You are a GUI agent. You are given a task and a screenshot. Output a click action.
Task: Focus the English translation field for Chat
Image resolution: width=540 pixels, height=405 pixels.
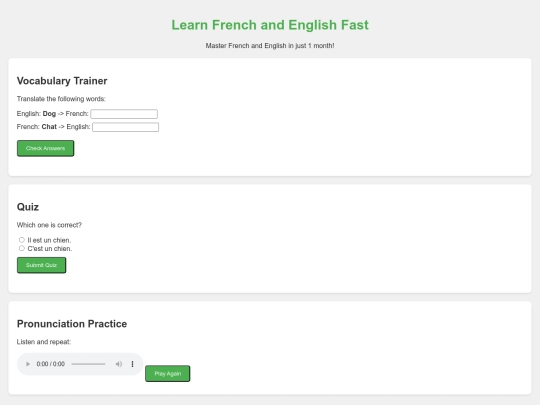click(125, 127)
